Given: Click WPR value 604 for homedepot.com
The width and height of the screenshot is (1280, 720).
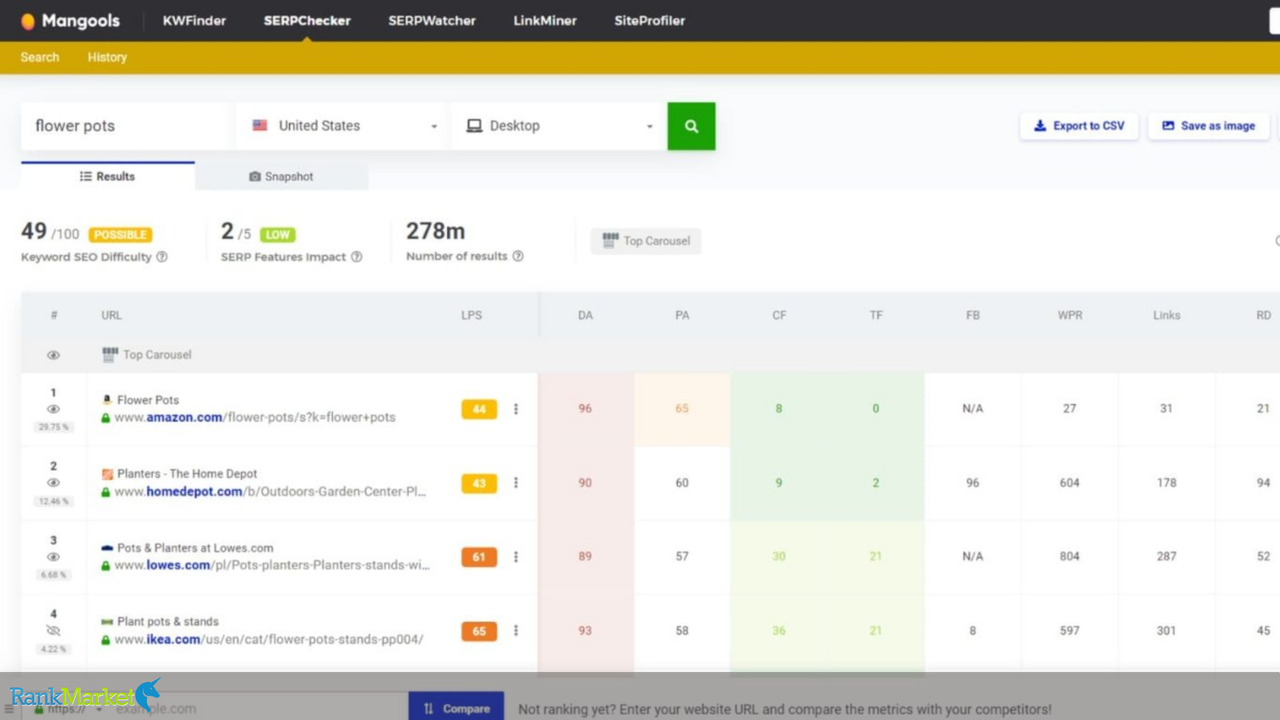Looking at the screenshot, I should pos(1070,483).
